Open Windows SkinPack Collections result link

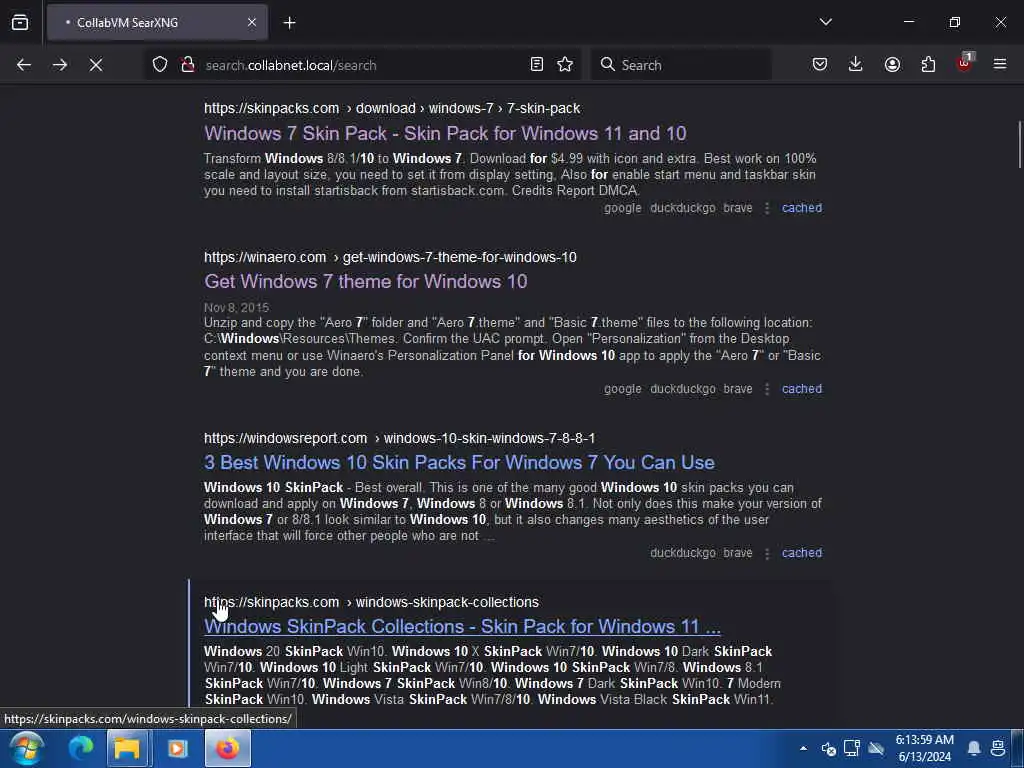click(462, 626)
